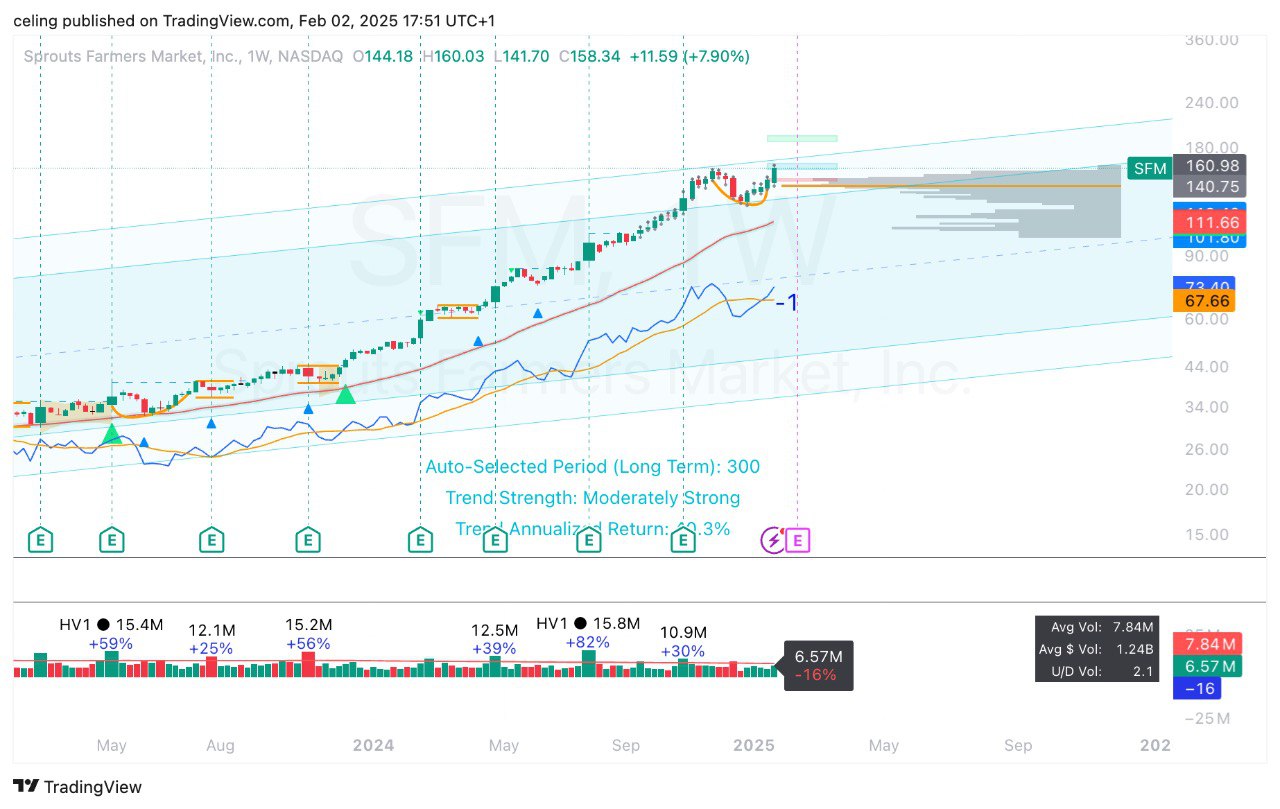Image resolution: width=1280 pixels, height=809 pixels.
Task: Click the green SFM symbol price tag
Action: tap(1149, 168)
